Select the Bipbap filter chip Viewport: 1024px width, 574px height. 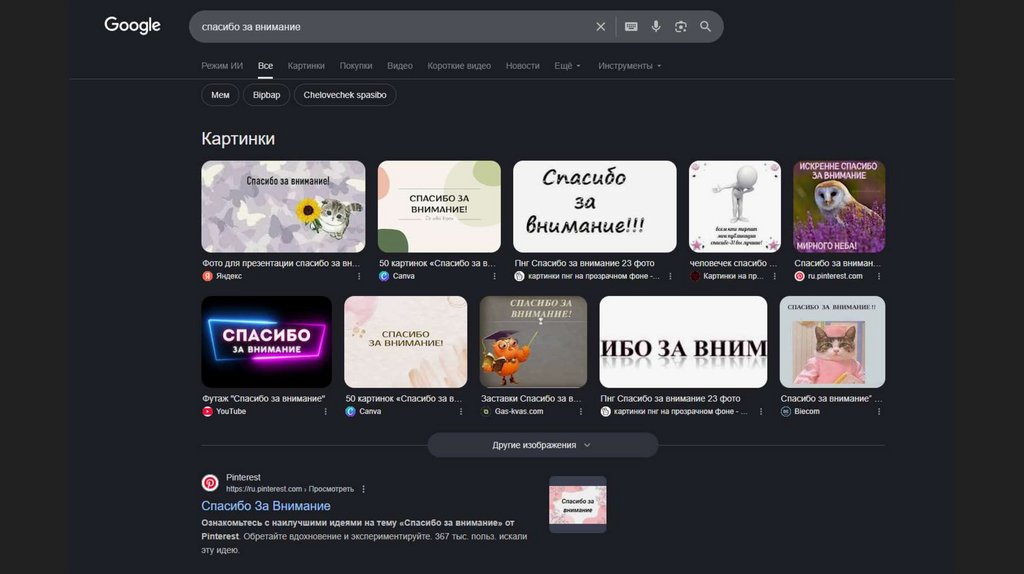pyautogui.click(x=266, y=95)
